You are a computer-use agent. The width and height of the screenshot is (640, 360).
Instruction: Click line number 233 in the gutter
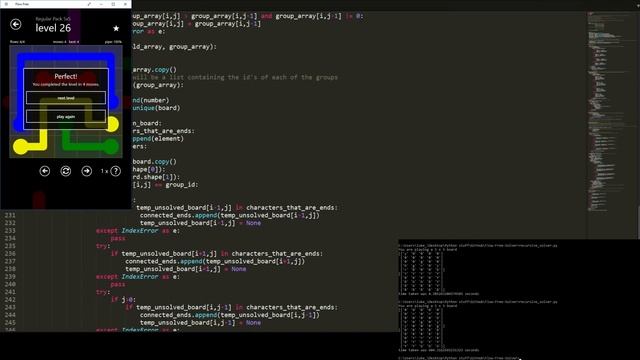(10, 231)
